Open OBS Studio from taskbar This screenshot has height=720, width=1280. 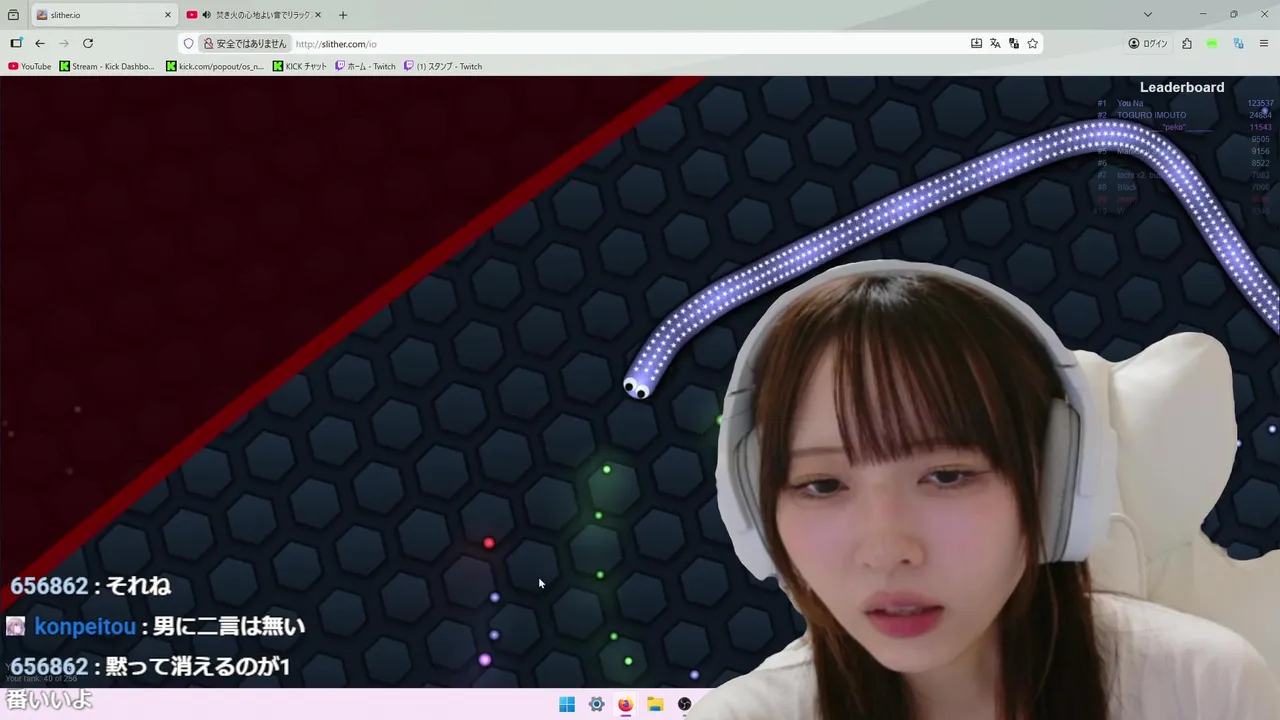click(684, 704)
